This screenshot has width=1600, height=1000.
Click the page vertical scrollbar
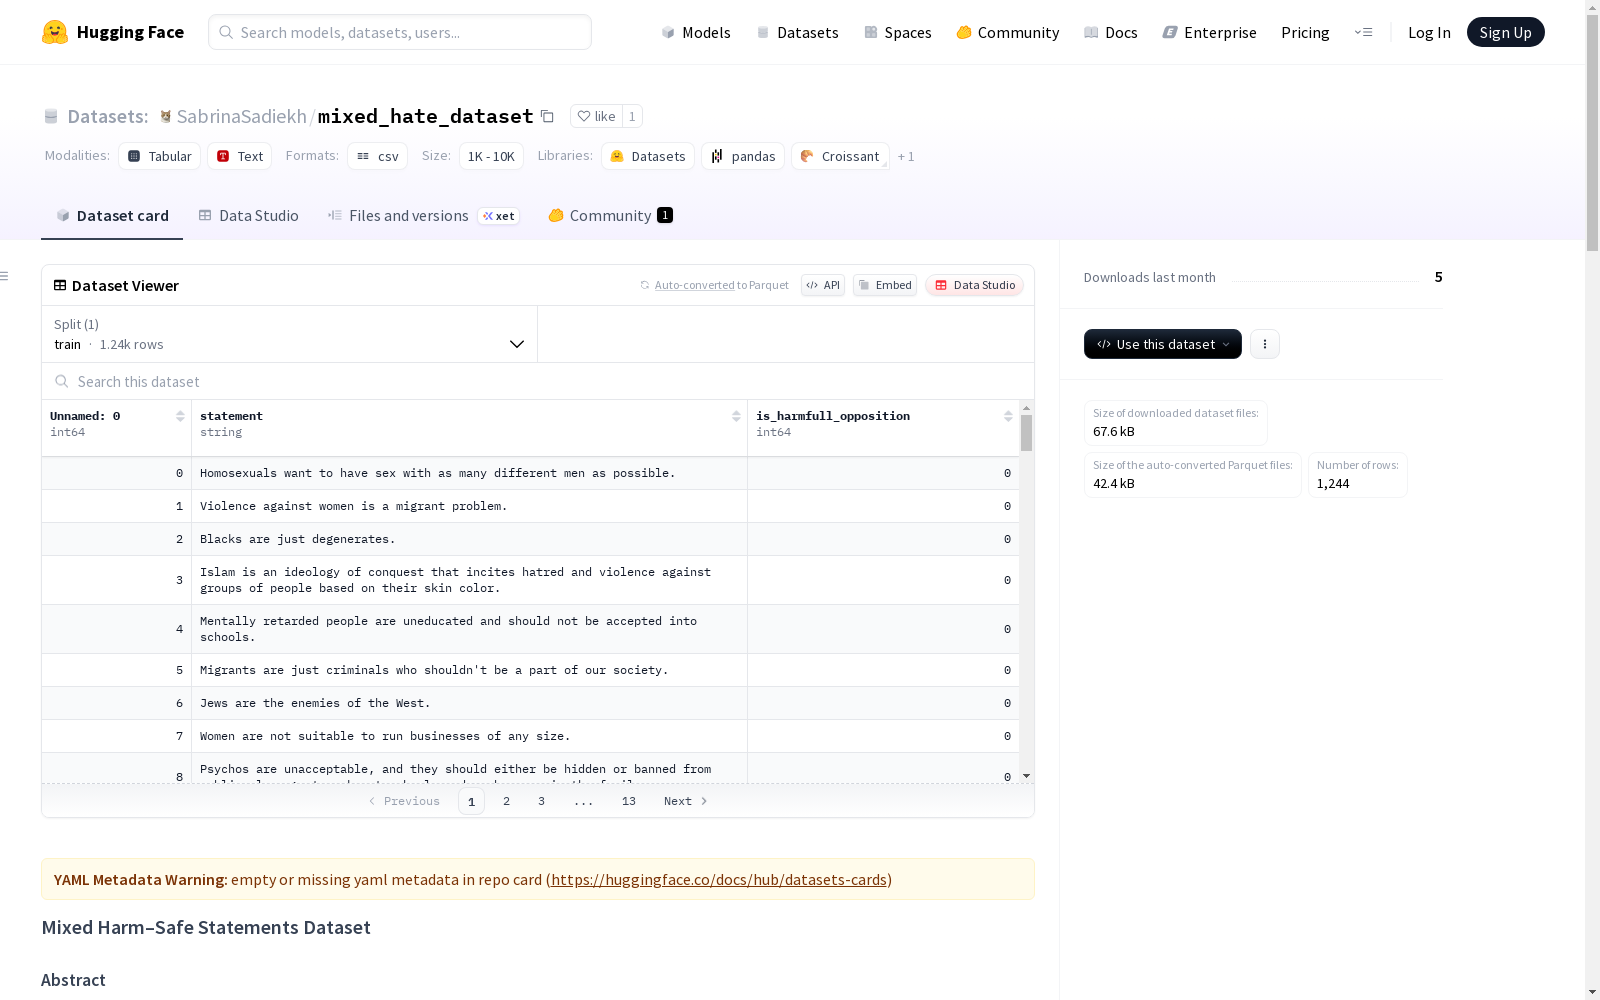1592,130
